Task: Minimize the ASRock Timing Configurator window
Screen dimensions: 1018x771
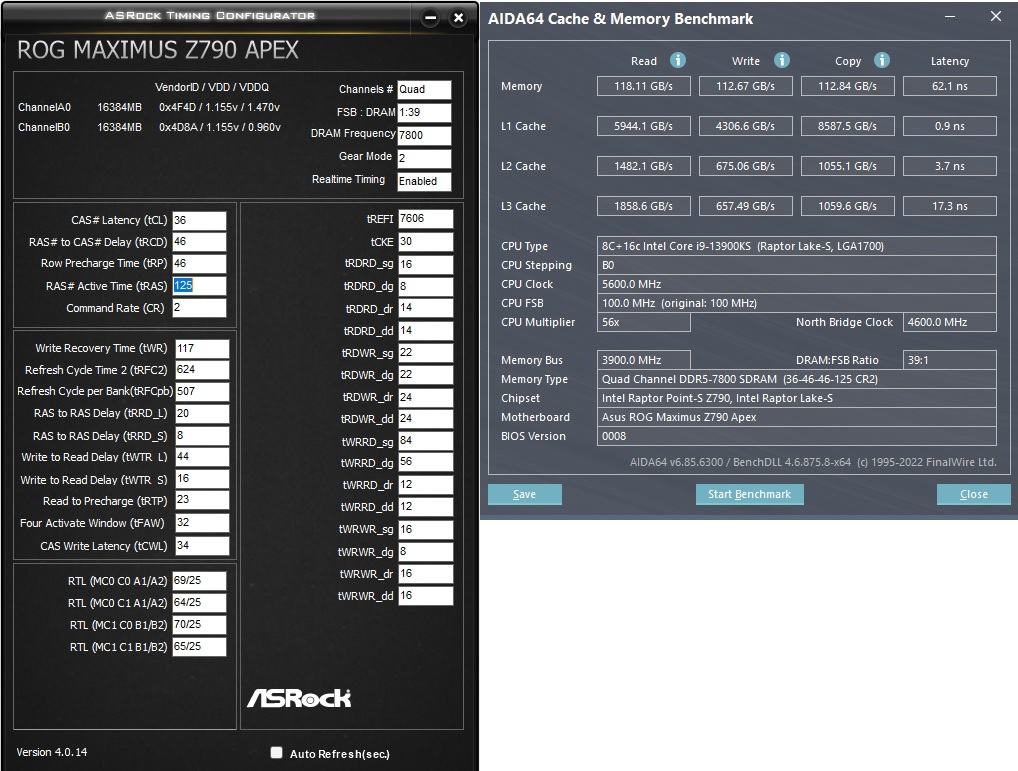Action: [x=430, y=18]
